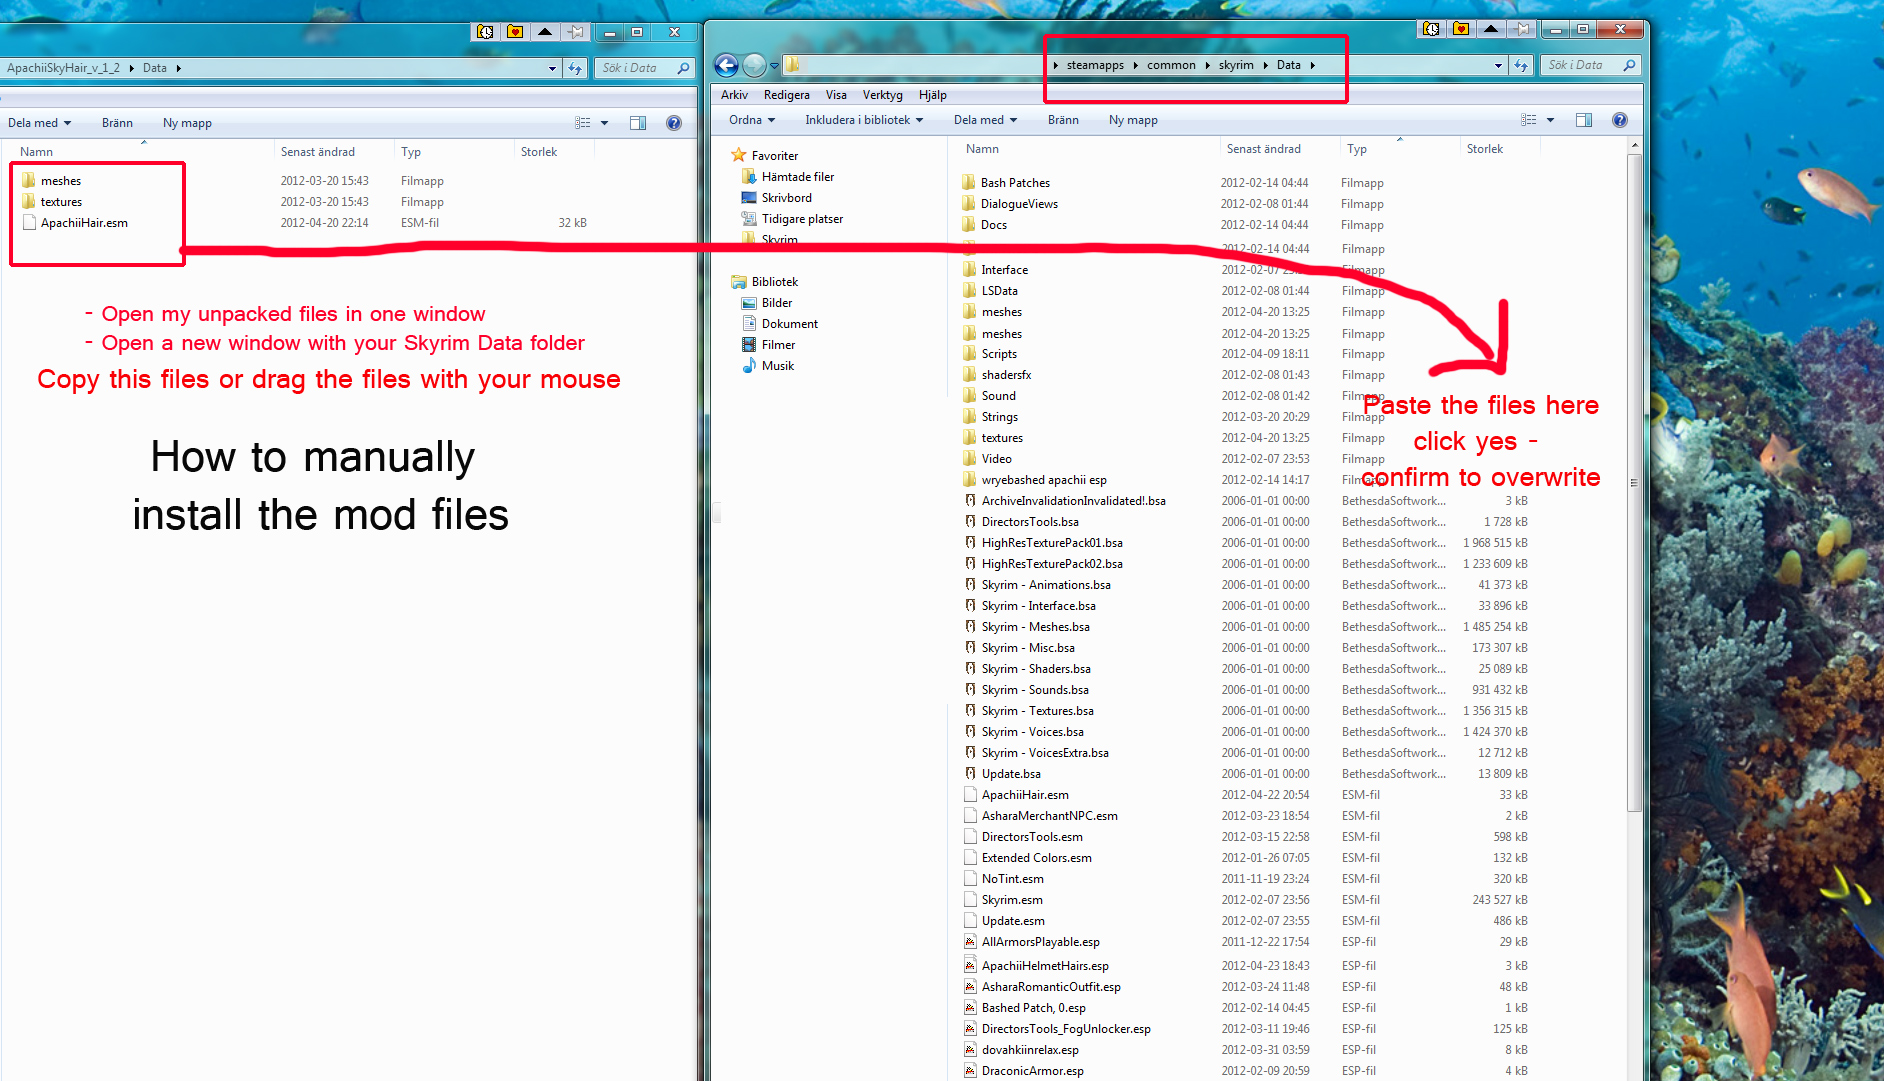1884x1081 pixels.
Task: Open the Verktyg menu
Action: [x=882, y=95]
